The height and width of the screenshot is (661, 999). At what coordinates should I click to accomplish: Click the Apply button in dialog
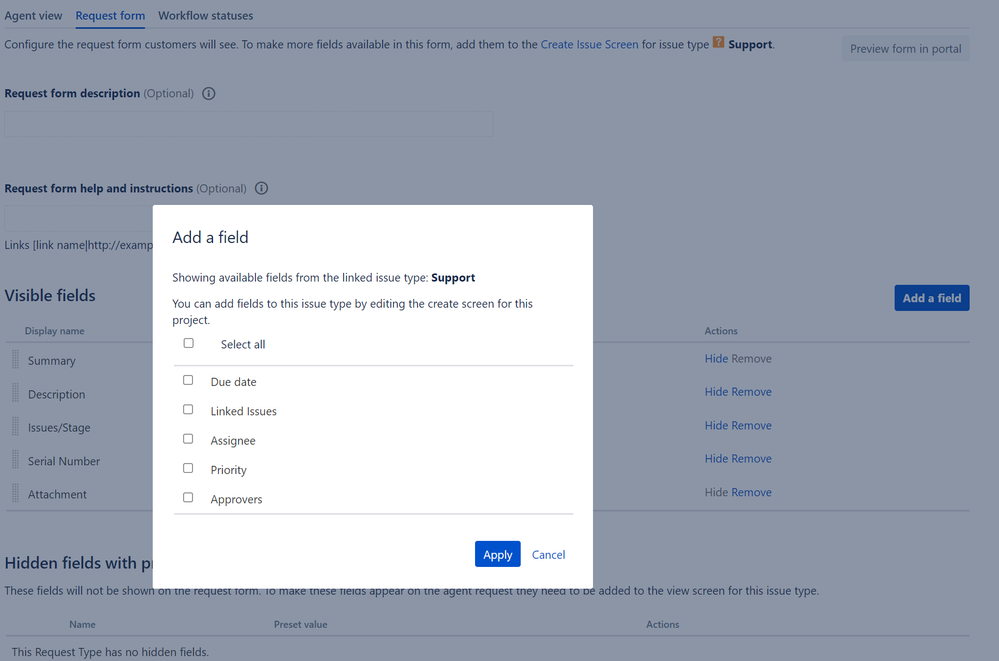(498, 554)
